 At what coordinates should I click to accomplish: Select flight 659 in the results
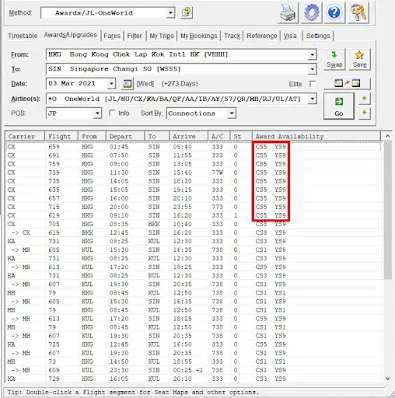click(193, 147)
